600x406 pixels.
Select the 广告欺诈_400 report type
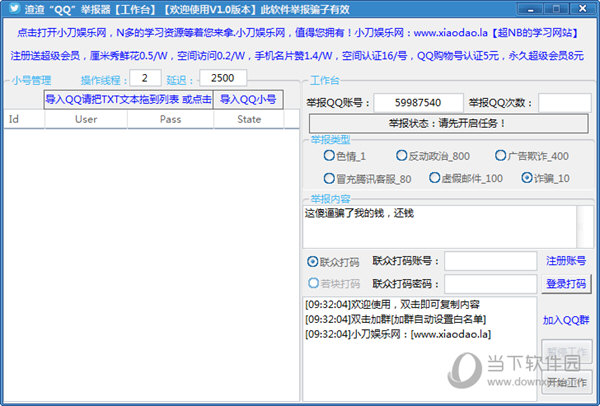[532, 156]
